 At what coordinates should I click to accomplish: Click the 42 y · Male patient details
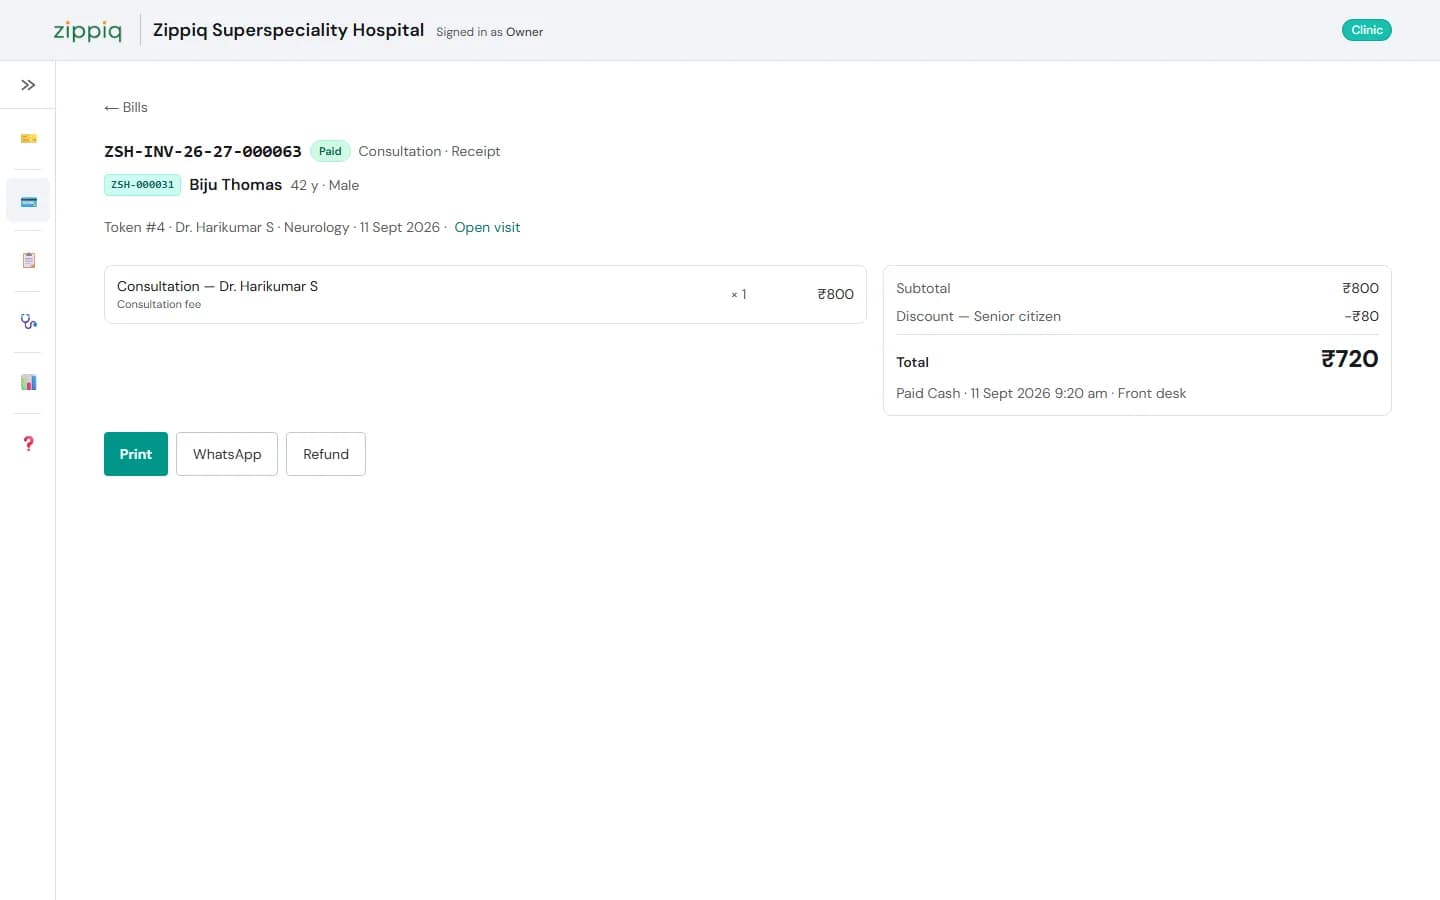click(x=325, y=185)
